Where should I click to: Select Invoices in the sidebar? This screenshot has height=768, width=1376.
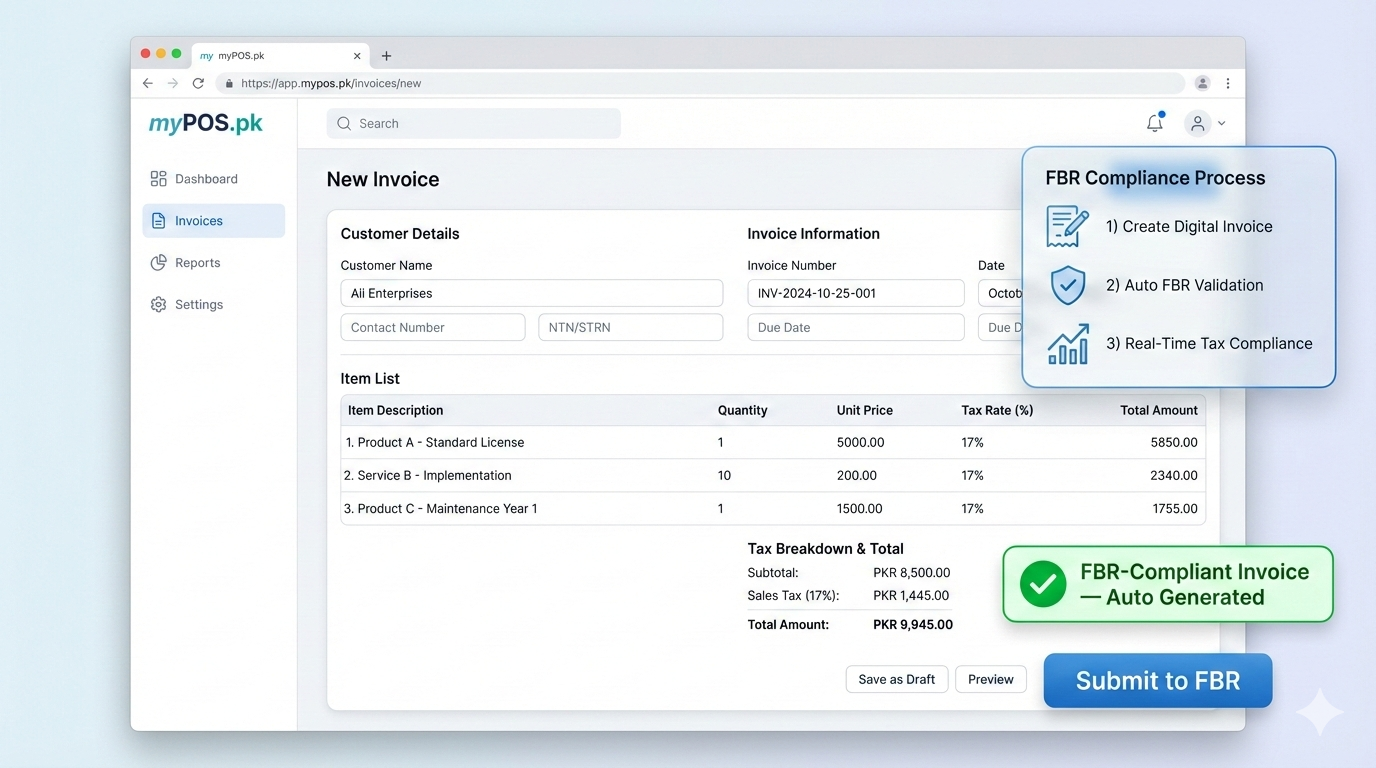(x=213, y=221)
